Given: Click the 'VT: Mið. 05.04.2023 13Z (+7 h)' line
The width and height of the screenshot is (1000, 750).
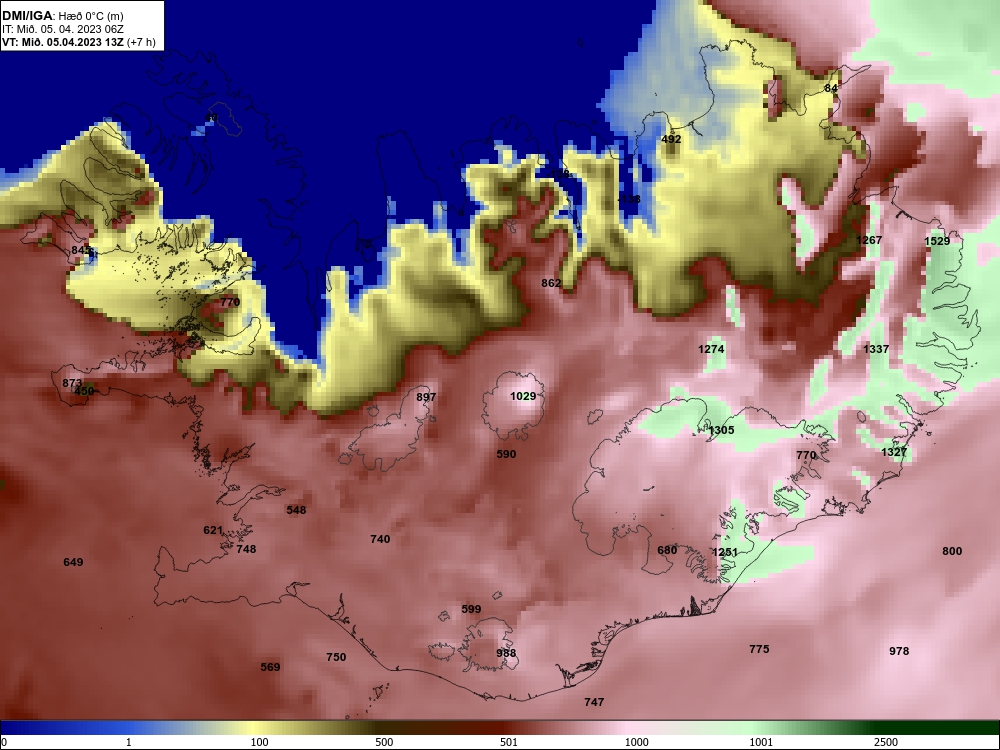Looking at the screenshot, I should (x=78, y=42).
